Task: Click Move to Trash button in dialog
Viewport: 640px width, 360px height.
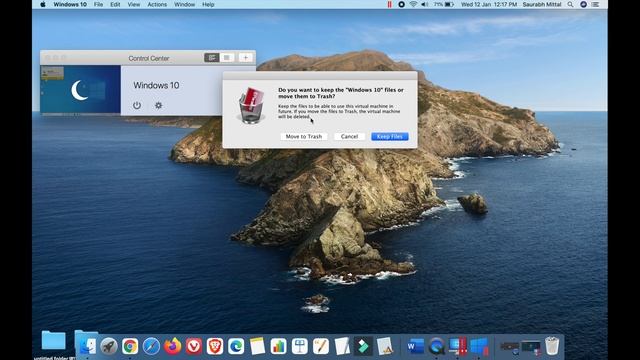Action: pos(304,136)
